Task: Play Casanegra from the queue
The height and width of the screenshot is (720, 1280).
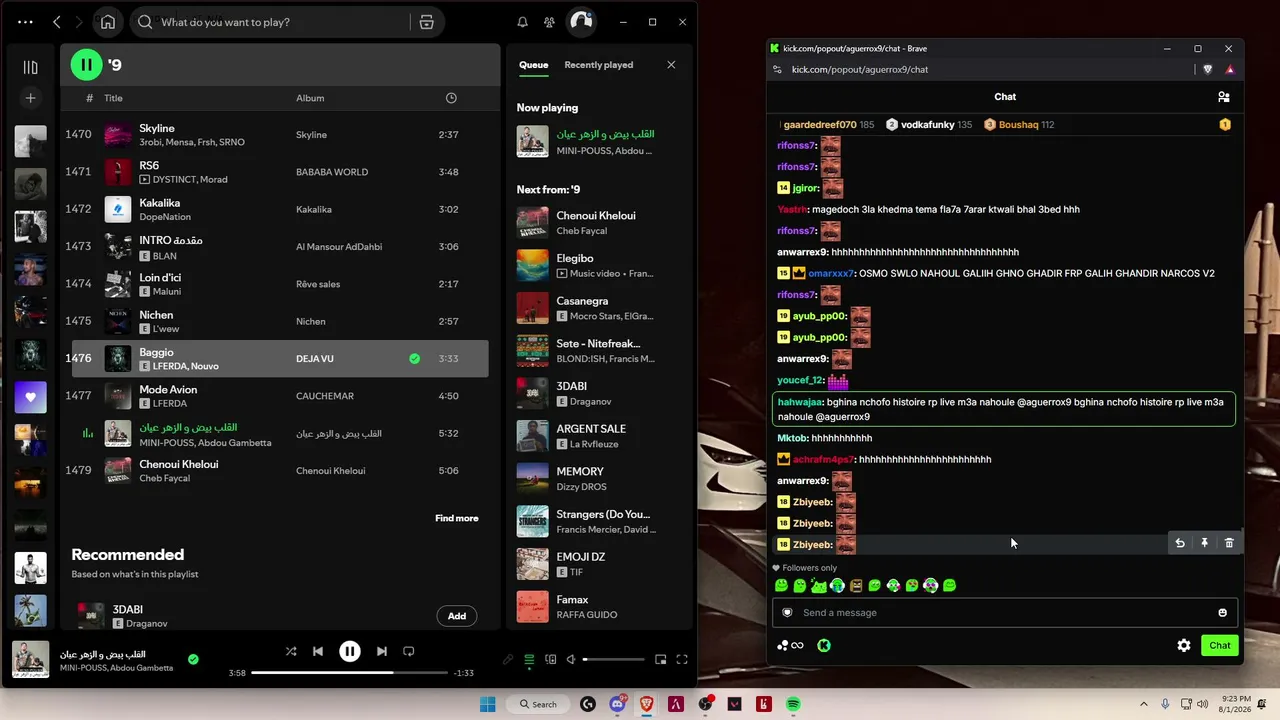Action: point(597,308)
